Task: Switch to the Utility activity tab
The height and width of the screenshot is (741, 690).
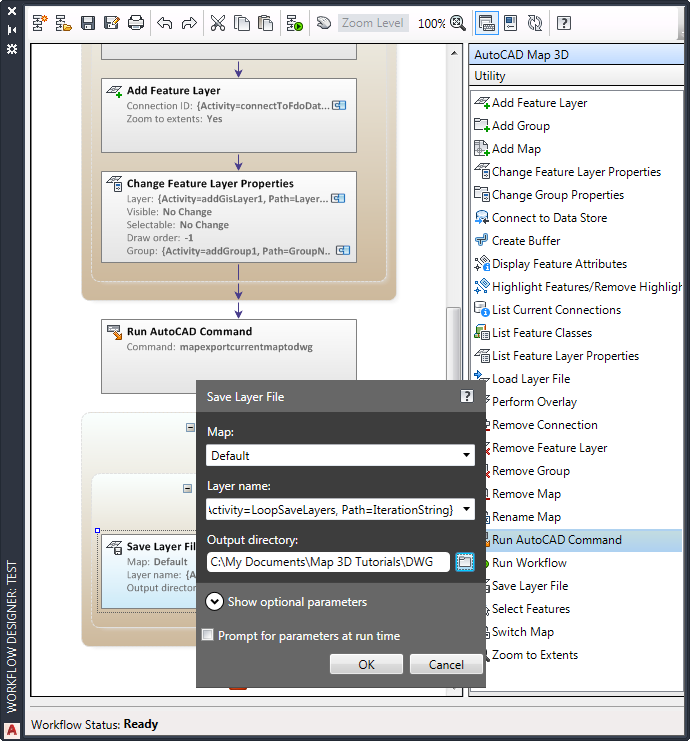Action: (x=578, y=76)
